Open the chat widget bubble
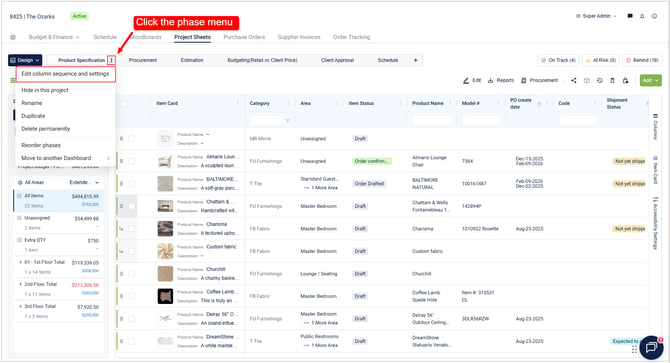670x363 pixels. 651,347
